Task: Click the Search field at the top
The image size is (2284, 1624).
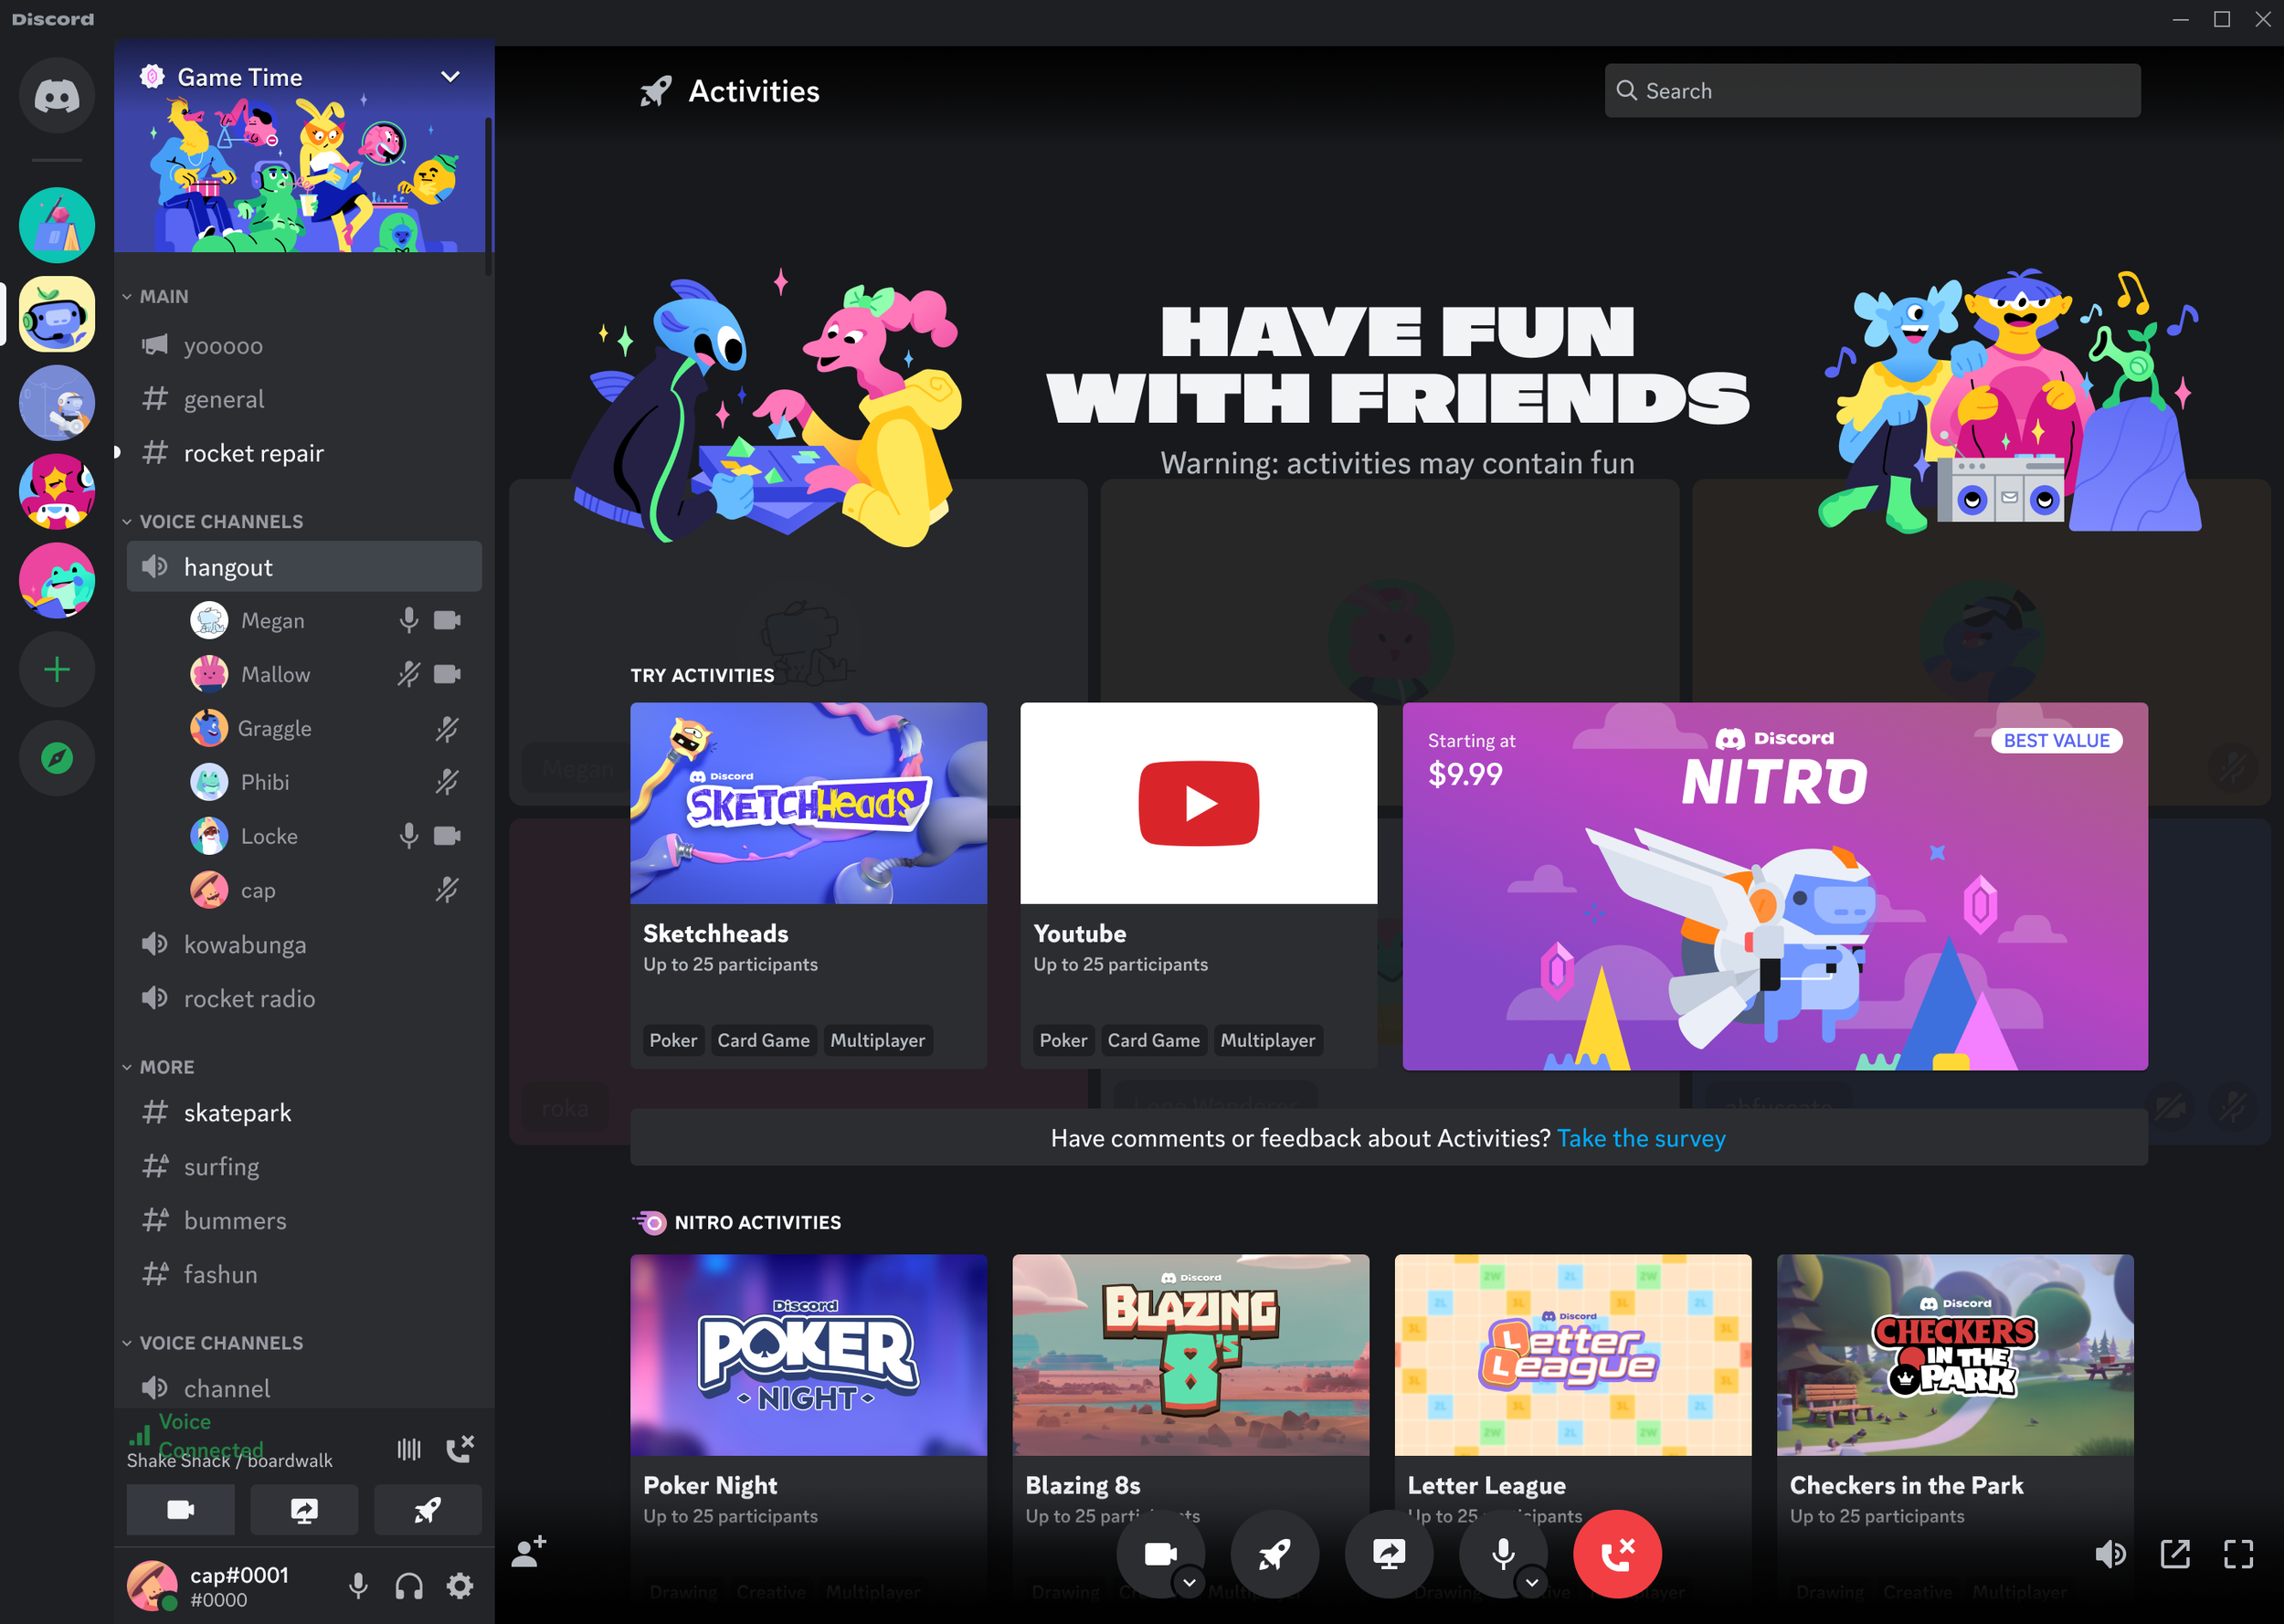Action: 1871,90
